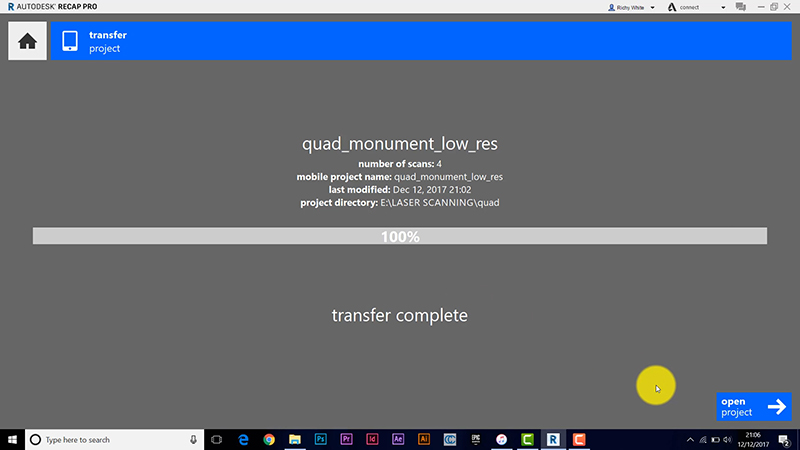Open Illustrator from the taskbar
This screenshot has width=800, height=450.
[x=424, y=439]
